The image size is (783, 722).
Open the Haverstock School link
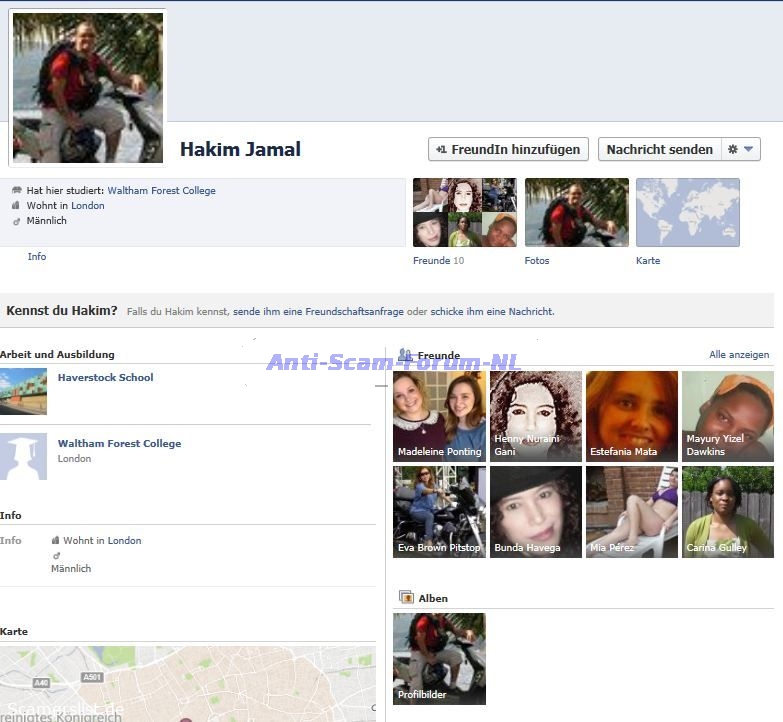pyautogui.click(x=105, y=378)
